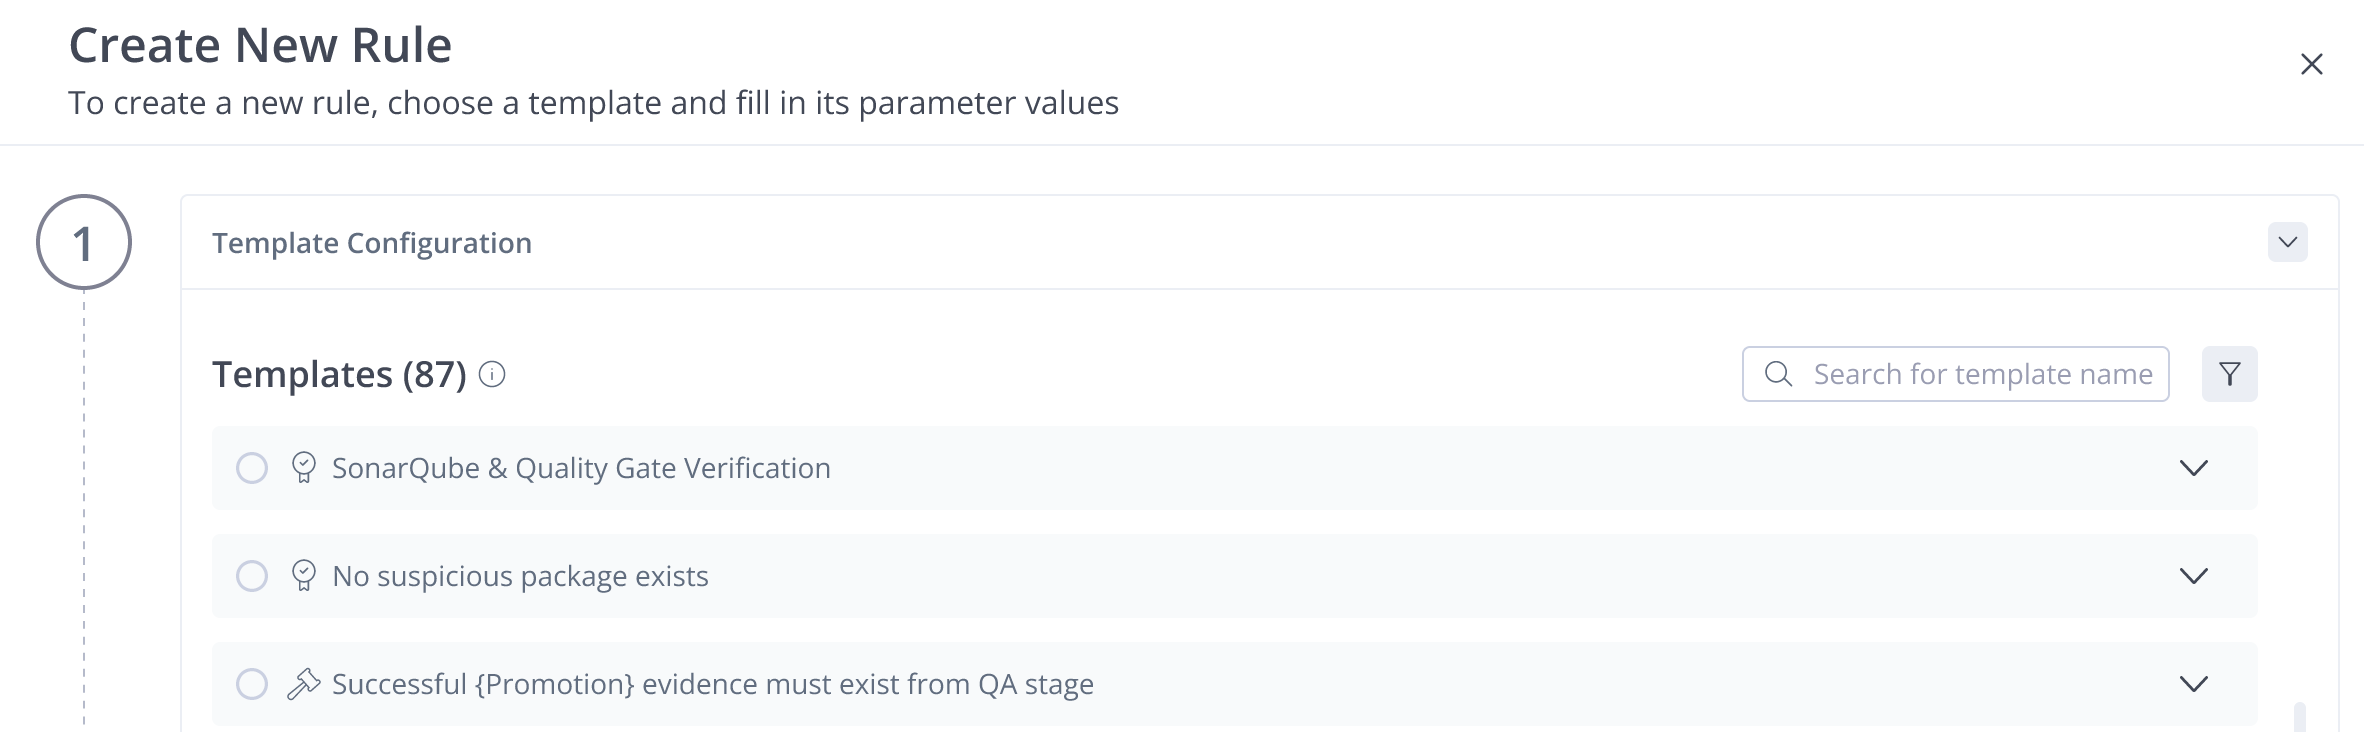
Task: Click the No suspicious package exists label
Action: pyautogui.click(x=520, y=576)
